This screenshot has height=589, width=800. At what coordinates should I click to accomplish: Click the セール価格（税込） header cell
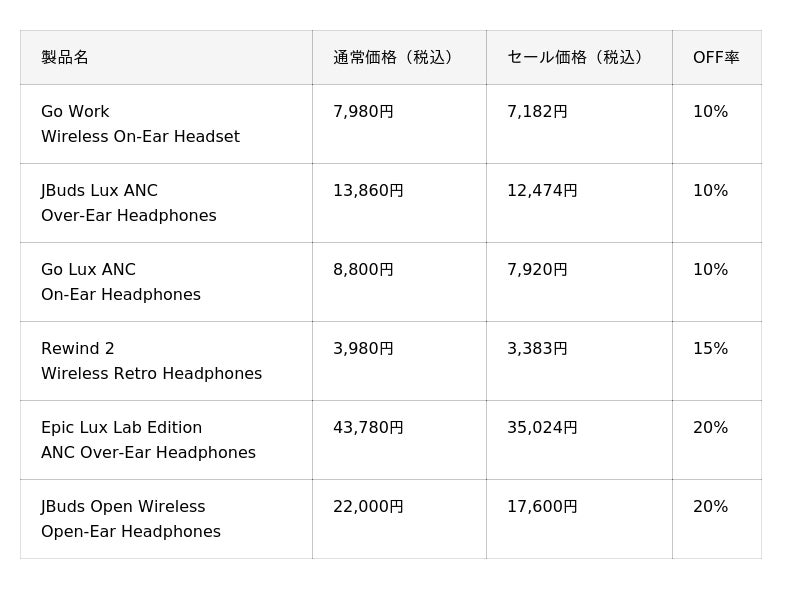[x=579, y=57]
